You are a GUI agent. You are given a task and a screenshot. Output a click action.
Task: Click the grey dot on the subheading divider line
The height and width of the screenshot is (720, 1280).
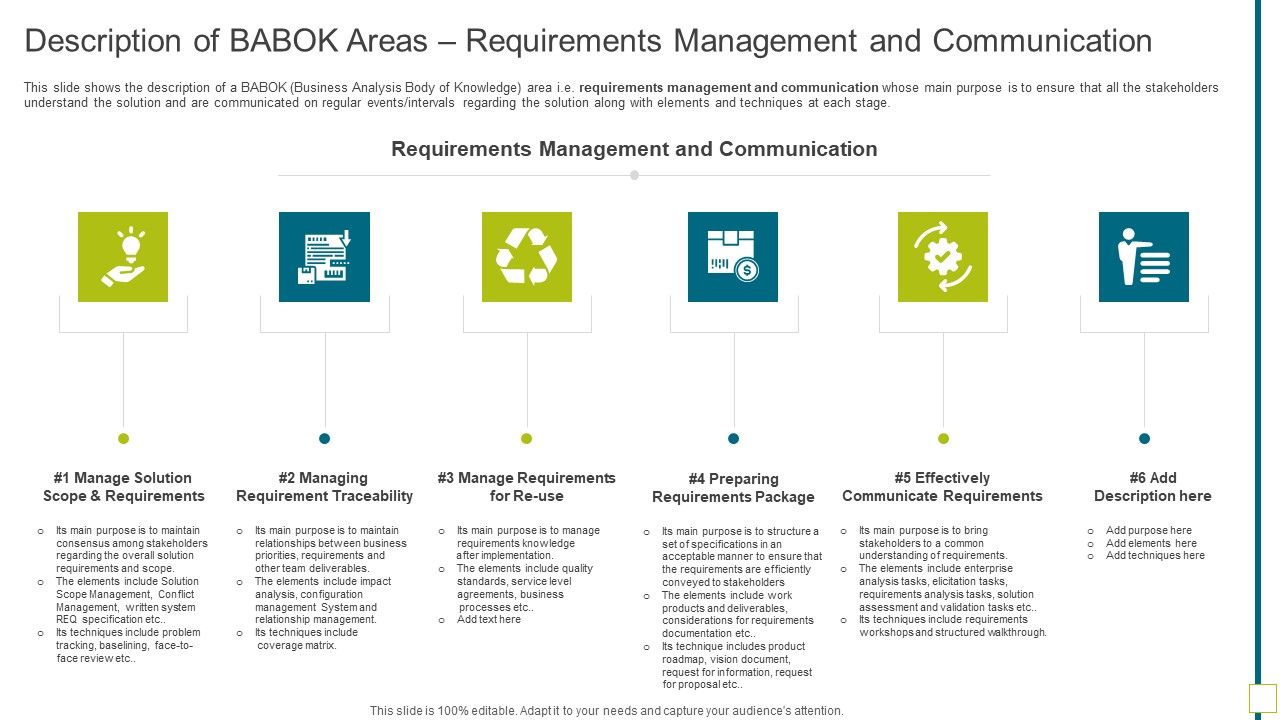pyautogui.click(x=634, y=175)
